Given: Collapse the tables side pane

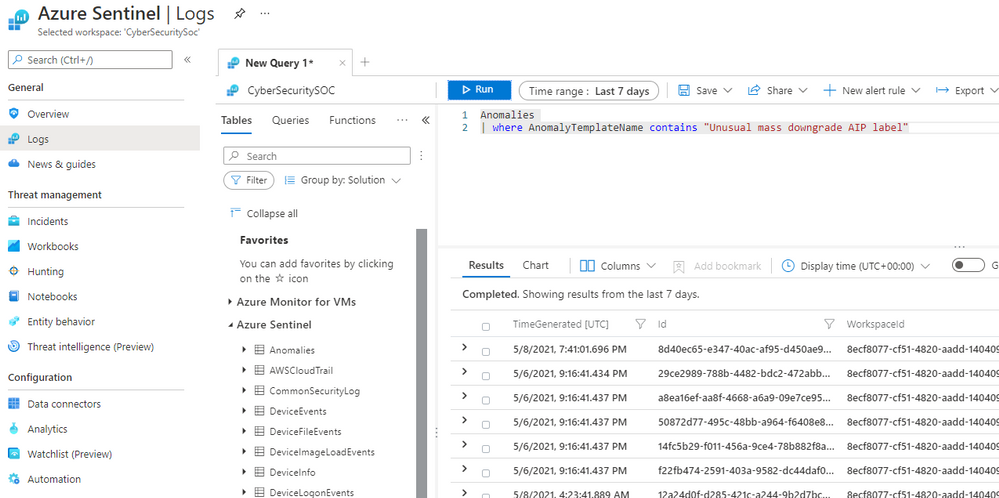Looking at the screenshot, I should pos(426,120).
